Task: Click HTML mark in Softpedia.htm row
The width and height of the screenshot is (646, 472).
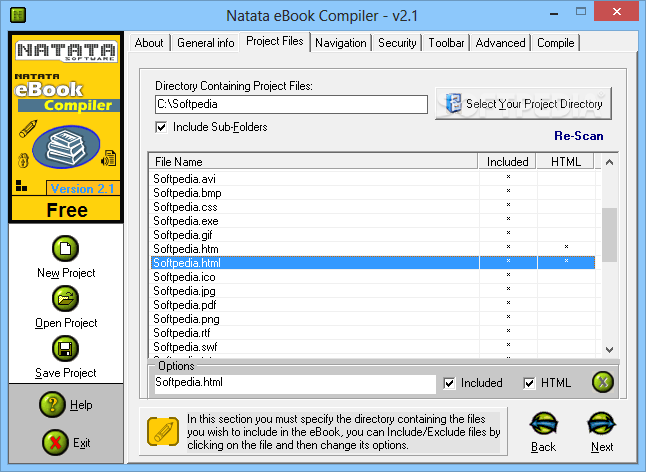Action: click(566, 247)
